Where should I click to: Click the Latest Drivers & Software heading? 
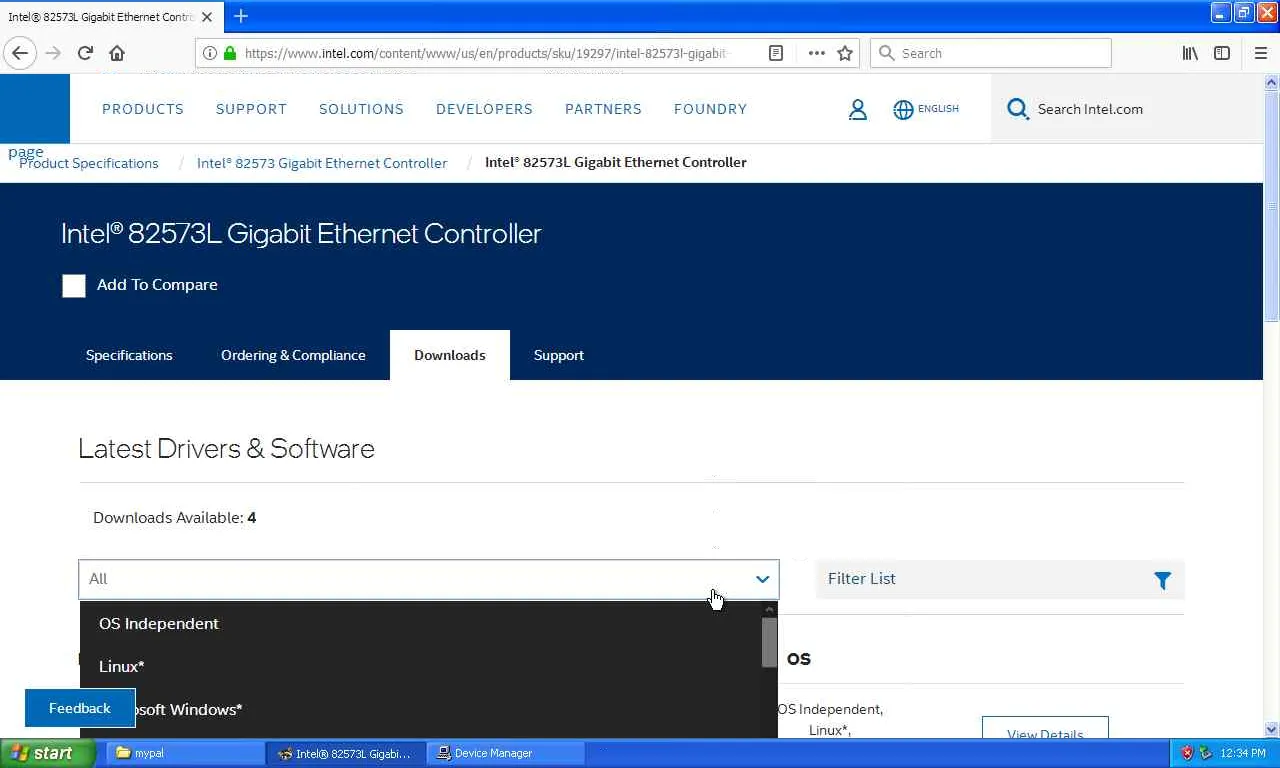pos(226,448)
